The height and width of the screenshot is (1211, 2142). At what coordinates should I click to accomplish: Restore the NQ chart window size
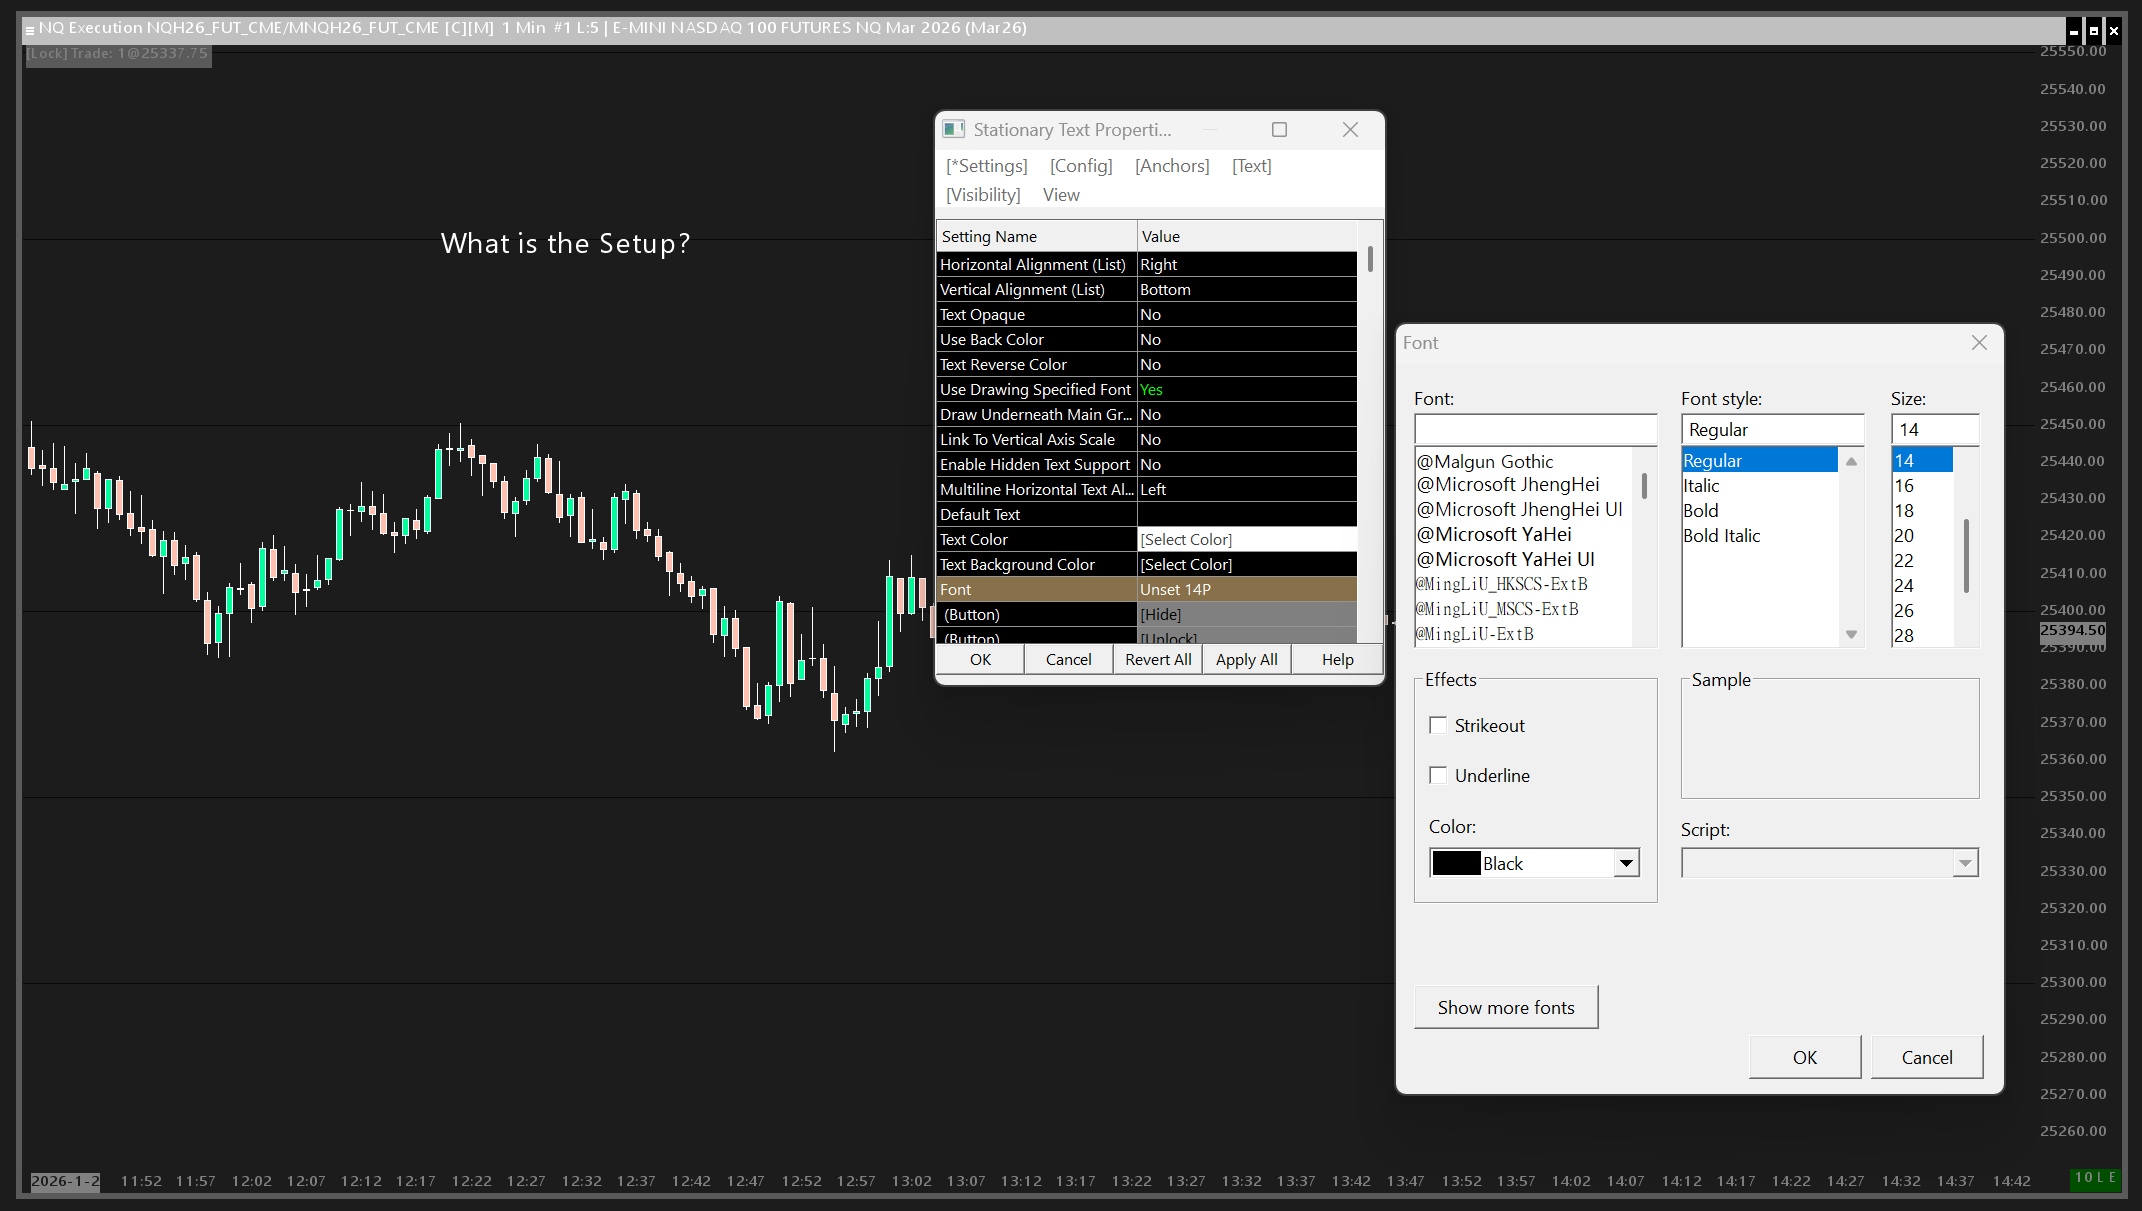coord(2094,31)
